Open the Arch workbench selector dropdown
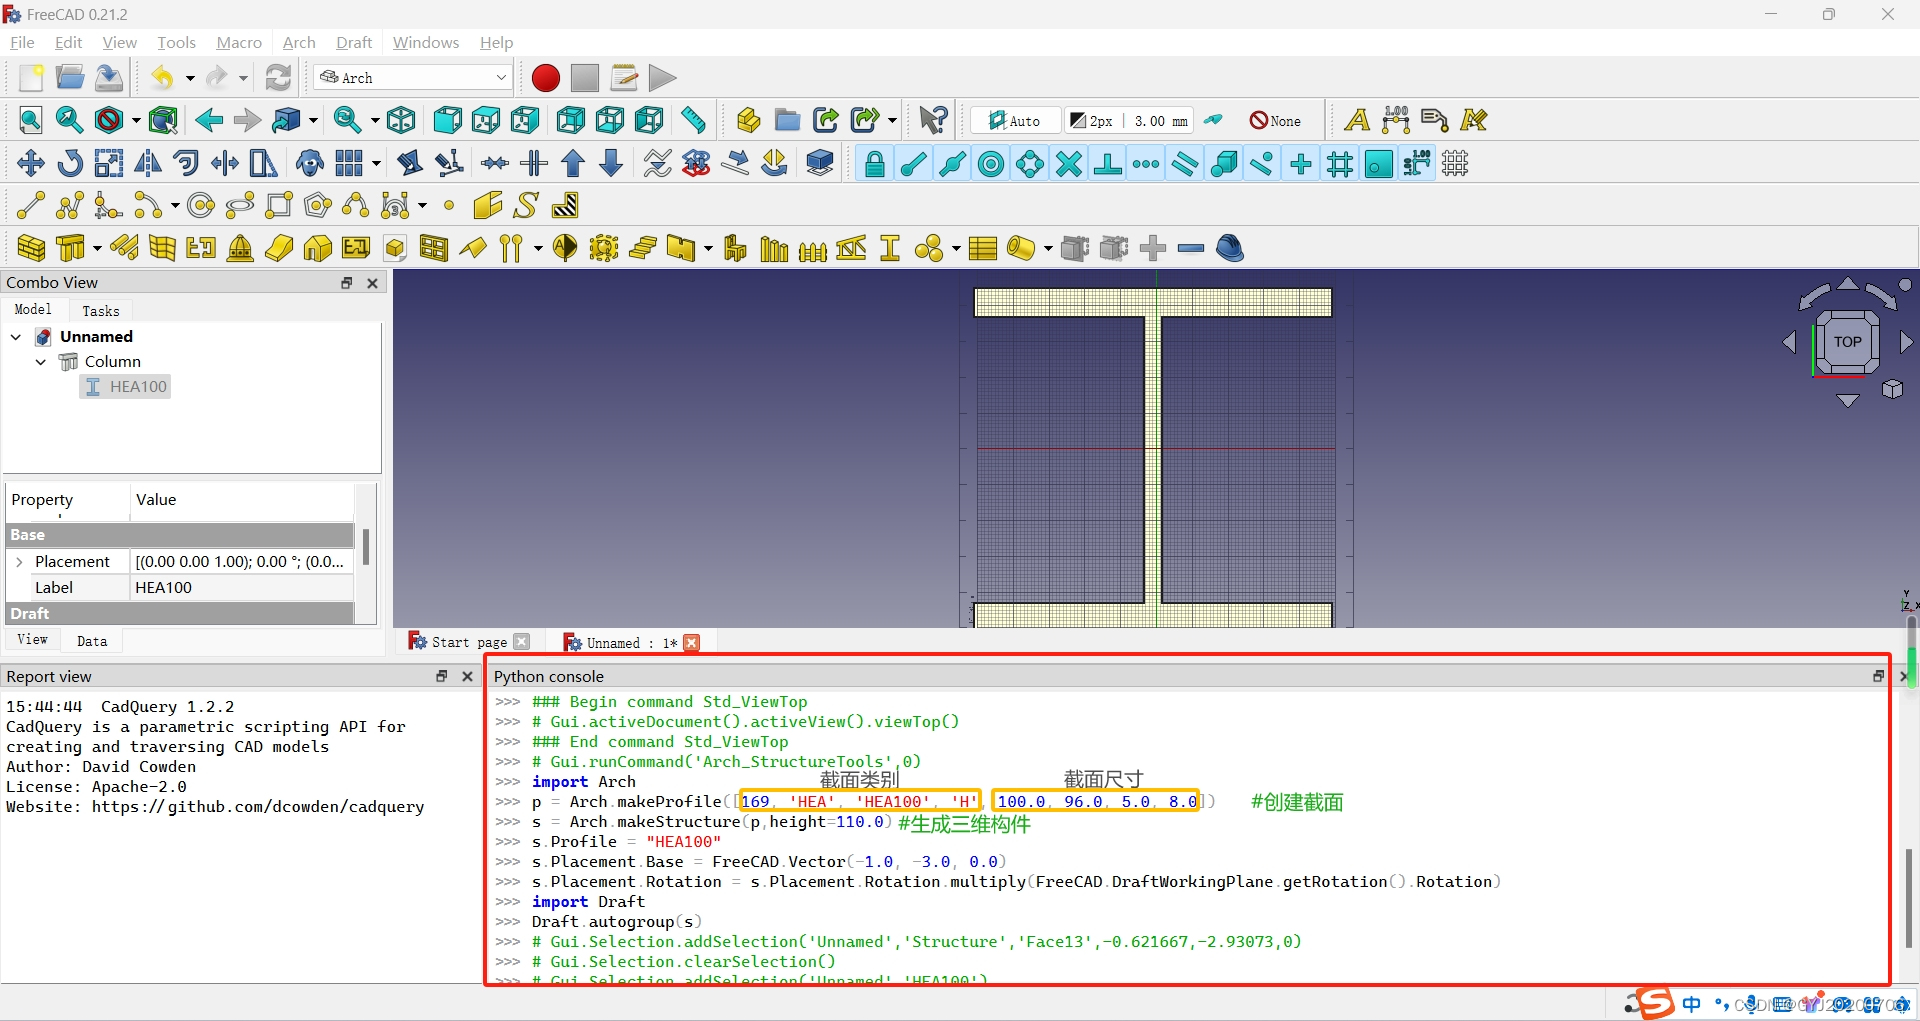 pyautogui.click(x=500, y=77)
